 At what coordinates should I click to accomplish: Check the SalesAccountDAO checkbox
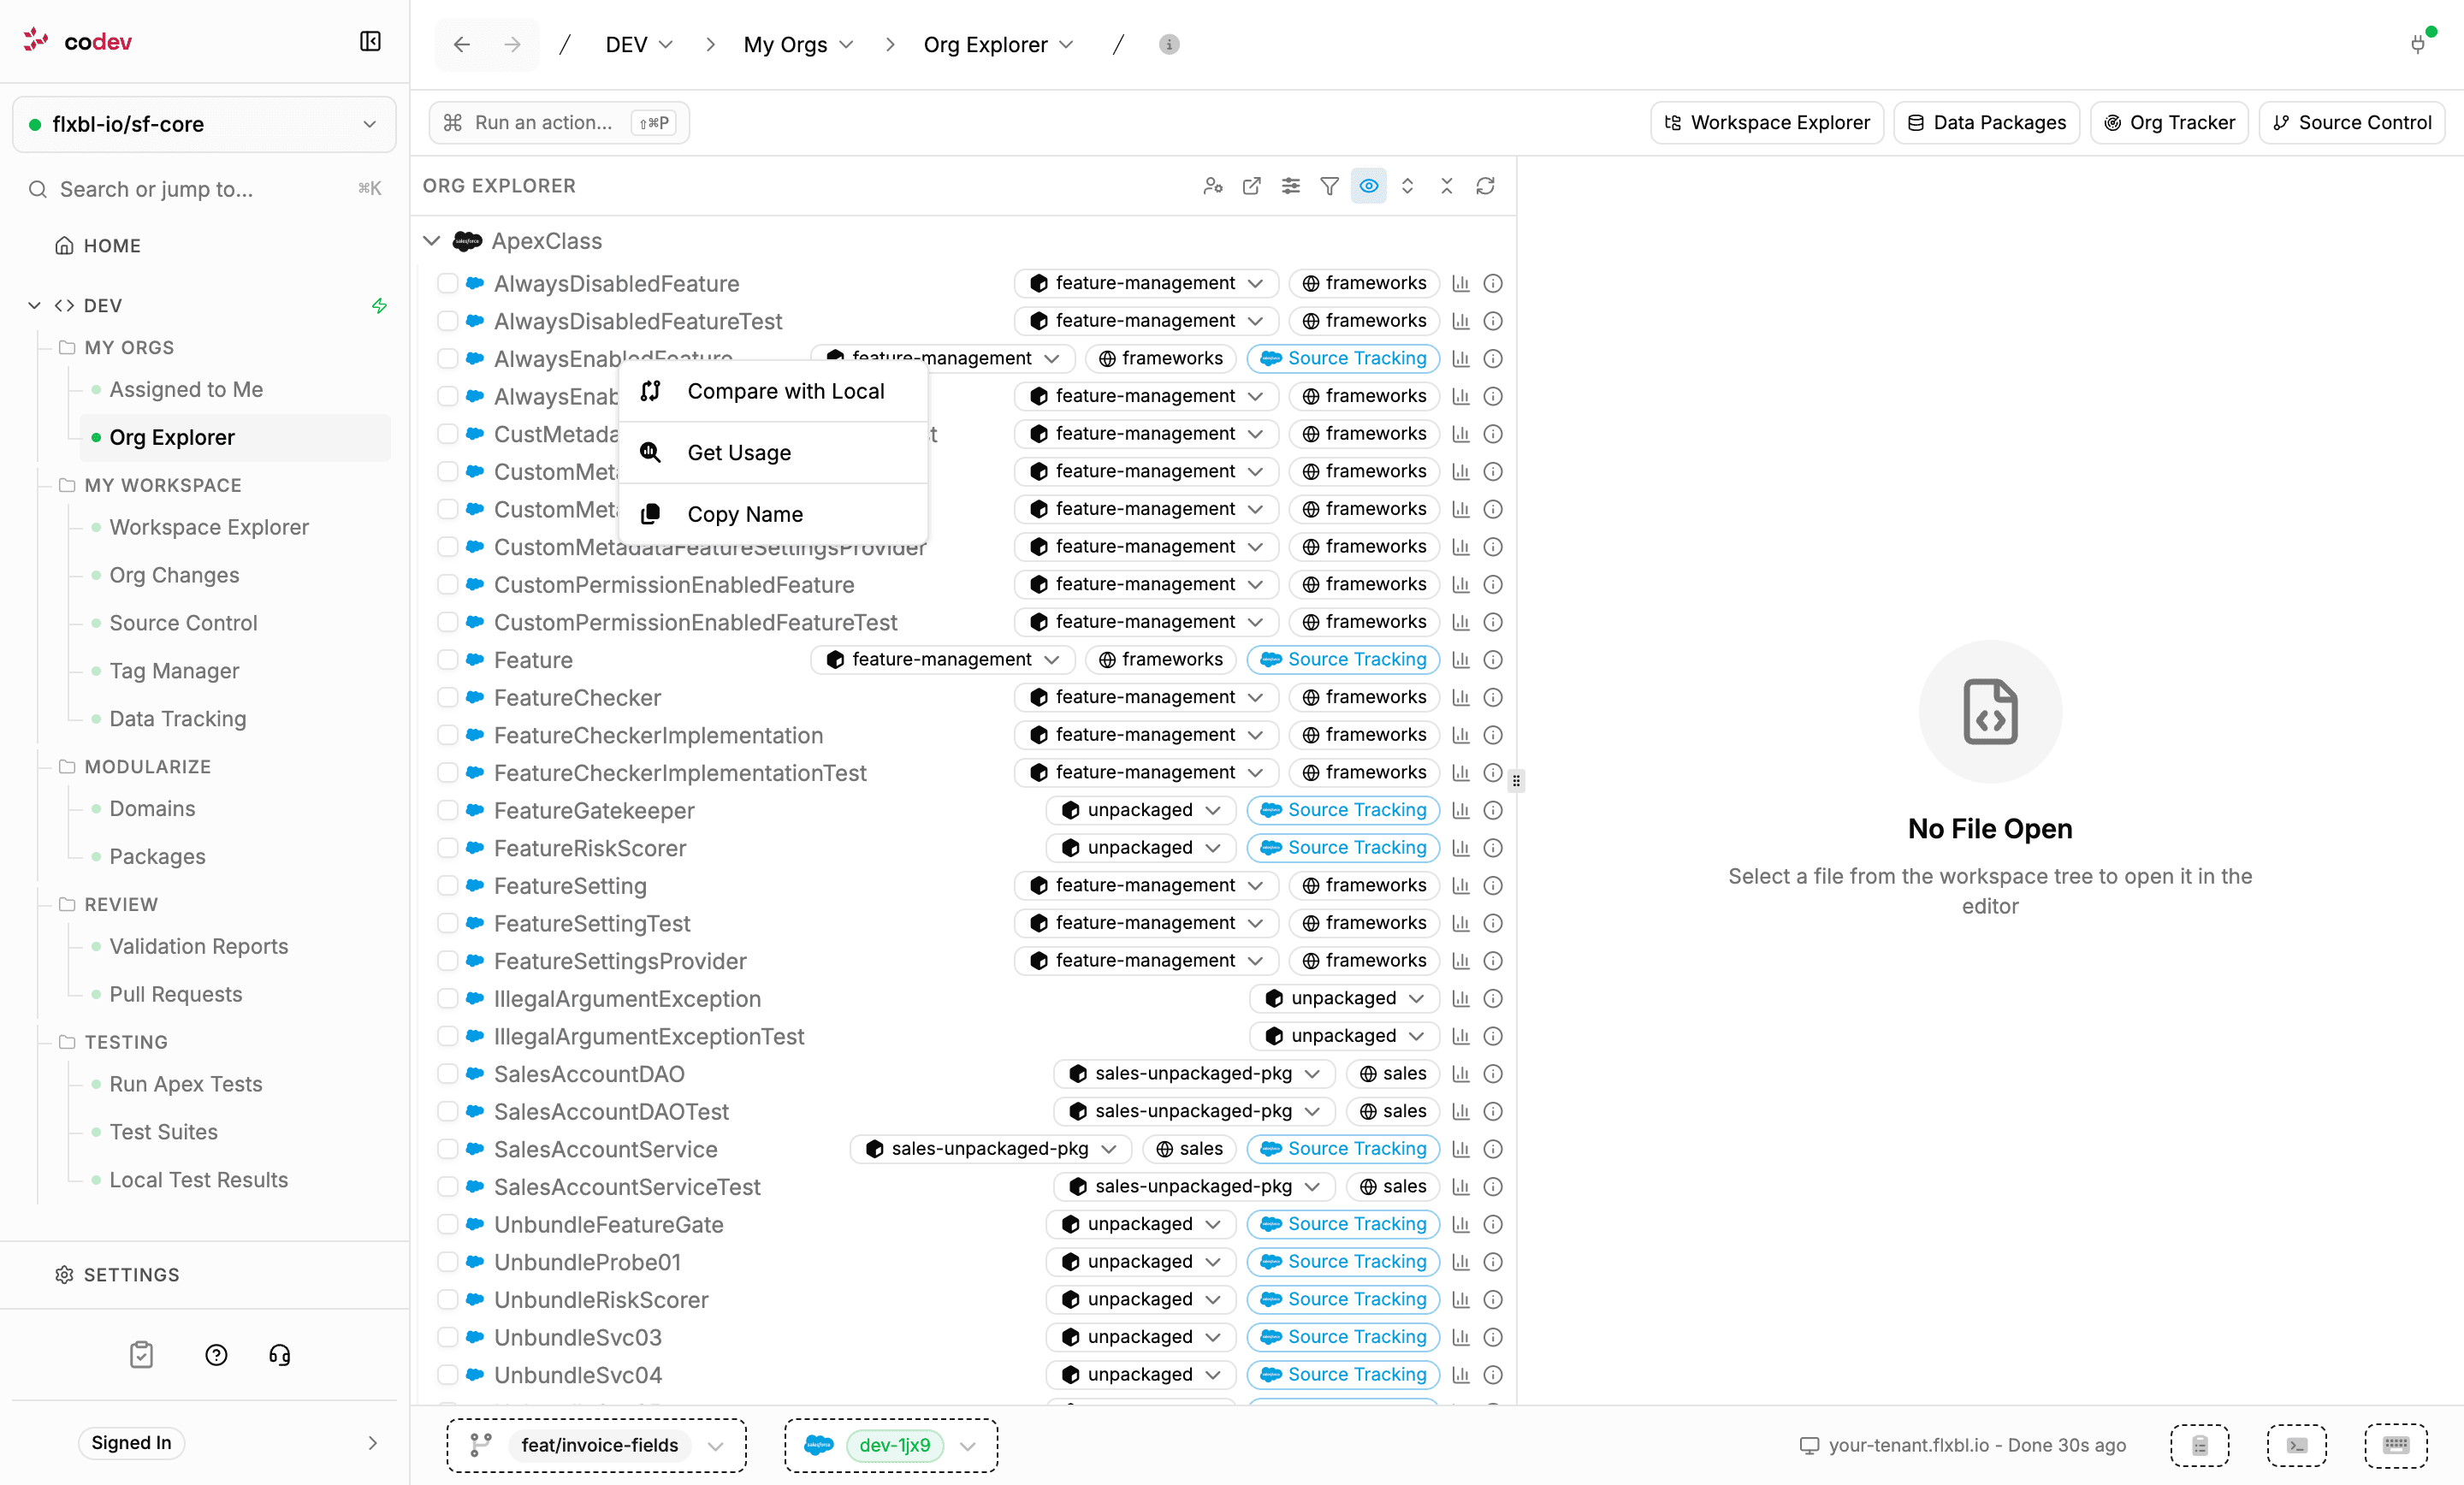pos(447,1074)
